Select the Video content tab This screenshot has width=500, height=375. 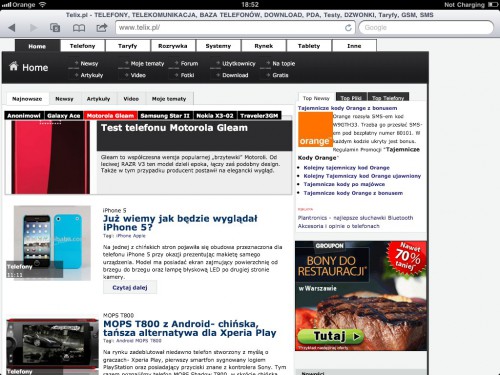[x=131, y=99]
